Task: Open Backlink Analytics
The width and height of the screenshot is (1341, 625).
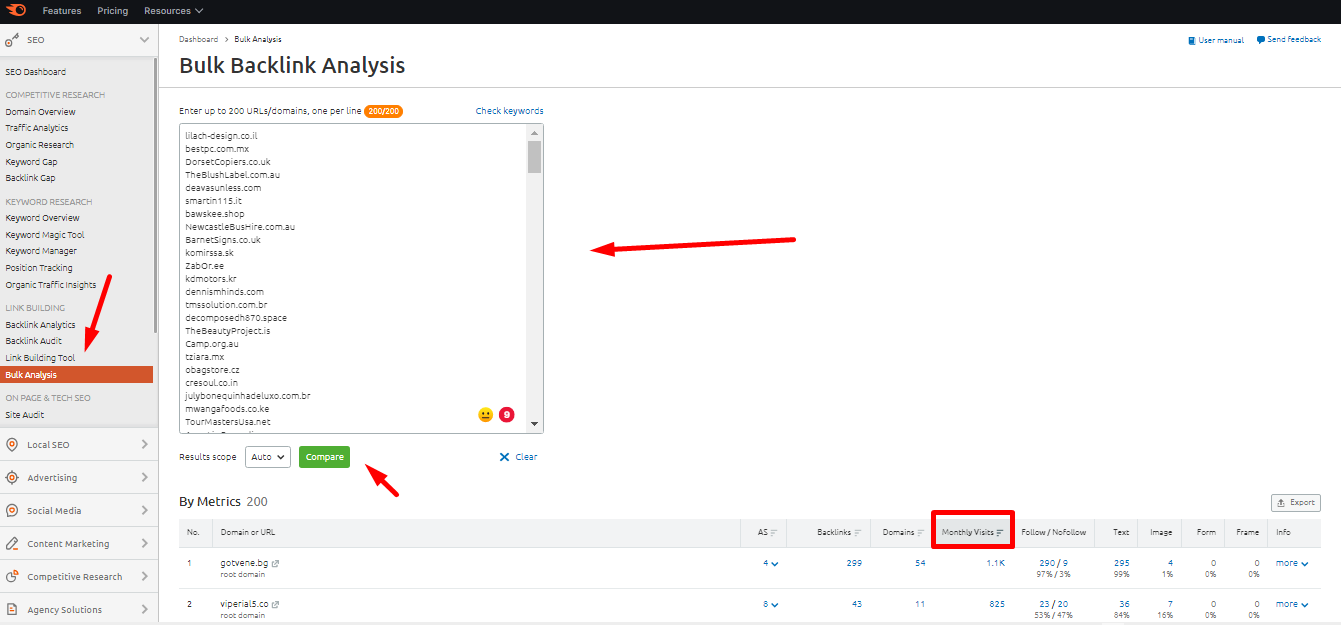Action: pyautogui.click(x=40, y=325)
